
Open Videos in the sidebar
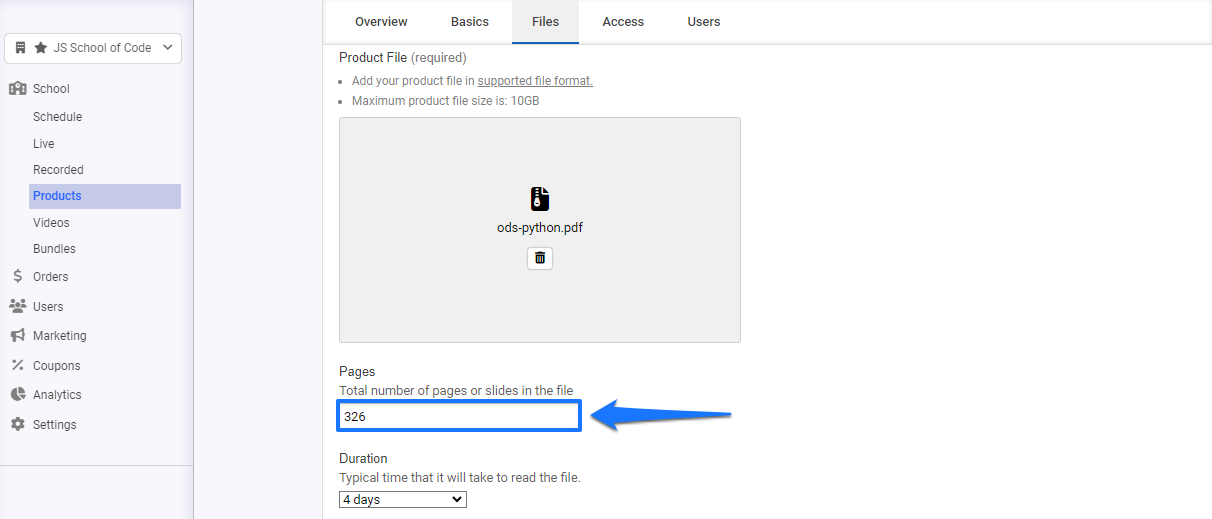coord(51,223)
